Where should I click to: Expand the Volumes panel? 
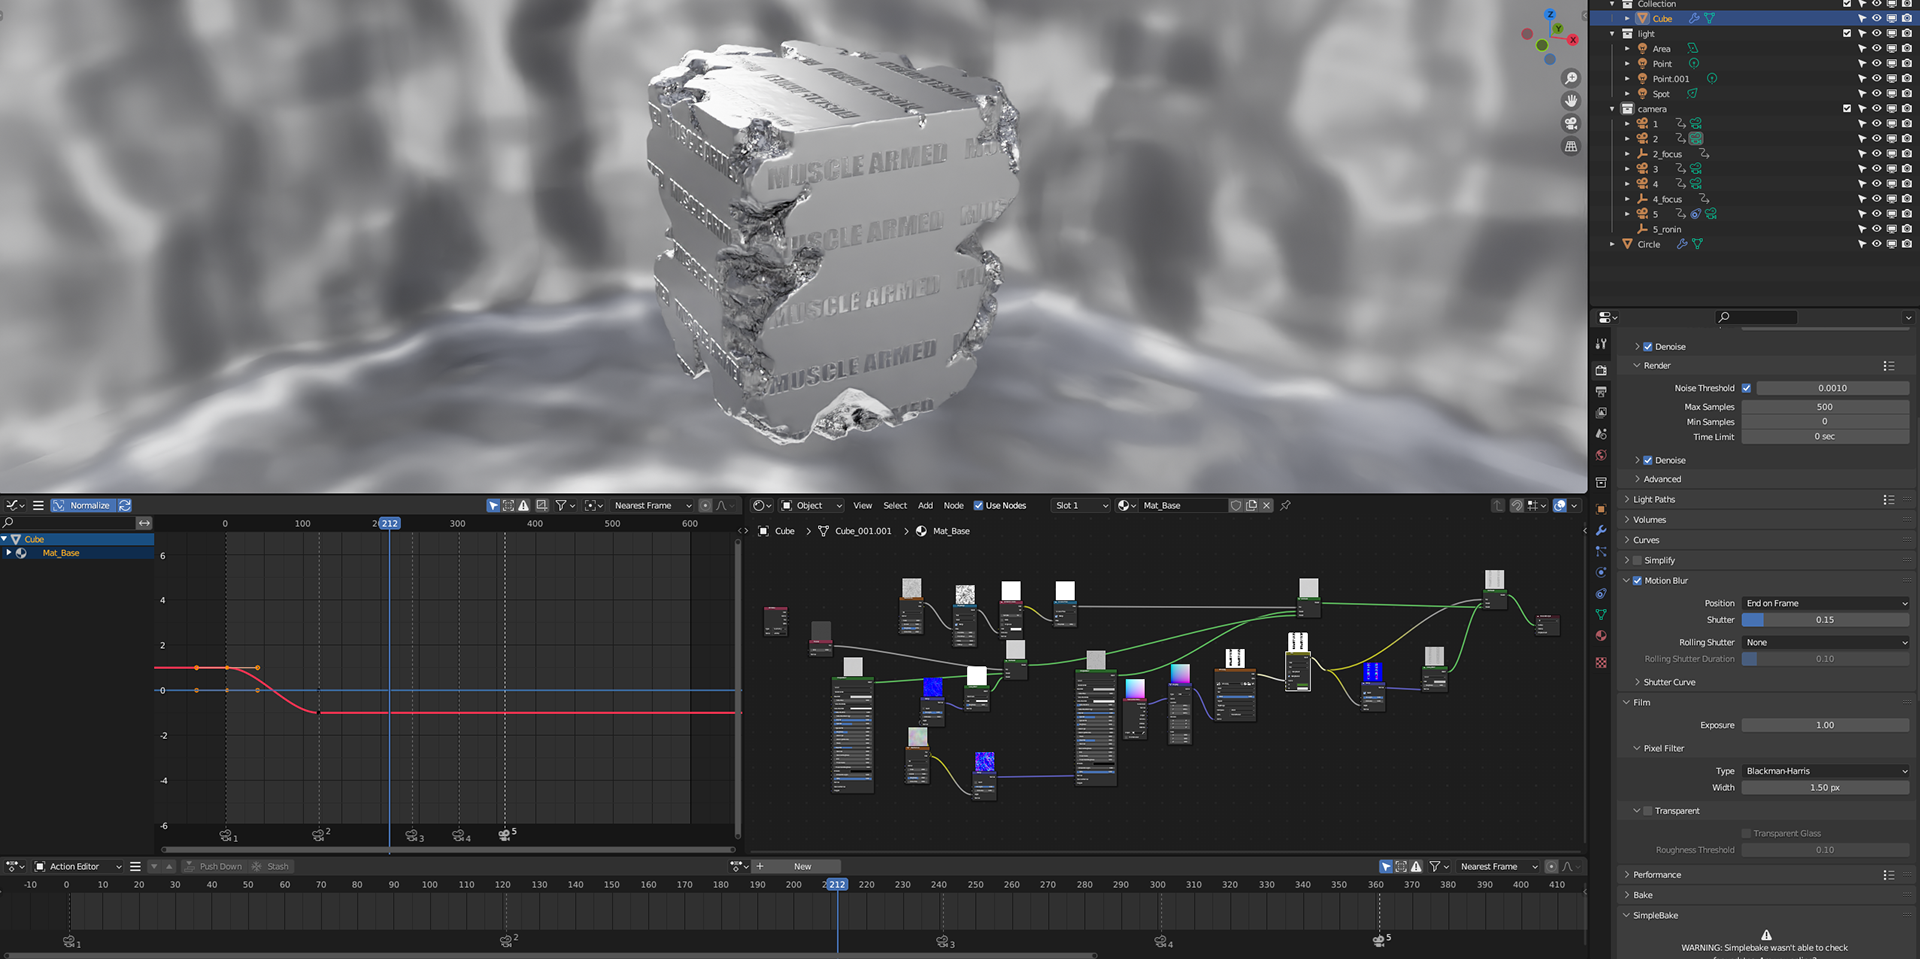click(1649, 519)
